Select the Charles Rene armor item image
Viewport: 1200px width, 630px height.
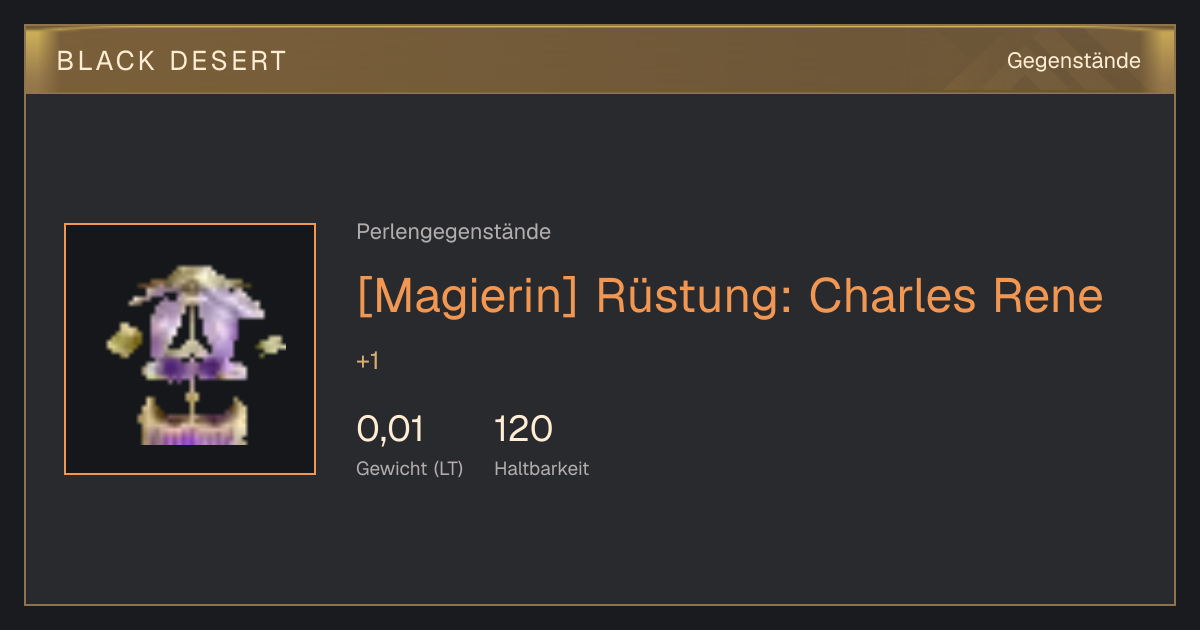tap(190, 349)
